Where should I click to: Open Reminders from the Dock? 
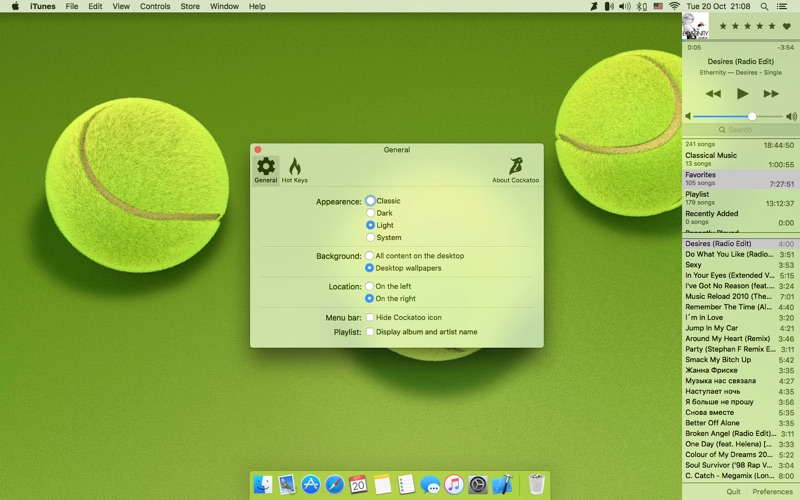[x=406, y=484]
